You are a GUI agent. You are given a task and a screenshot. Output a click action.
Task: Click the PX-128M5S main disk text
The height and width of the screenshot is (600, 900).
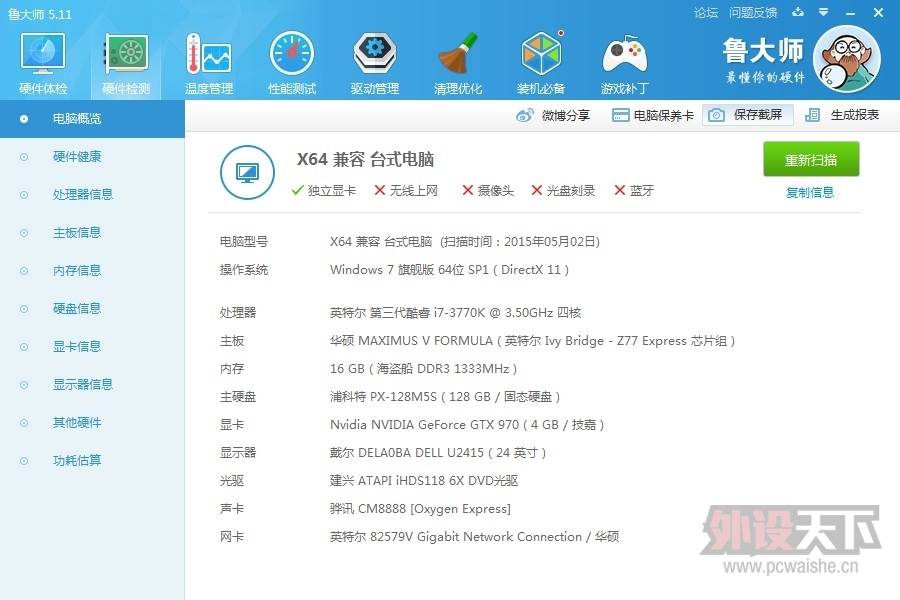[x=445, y=397]
